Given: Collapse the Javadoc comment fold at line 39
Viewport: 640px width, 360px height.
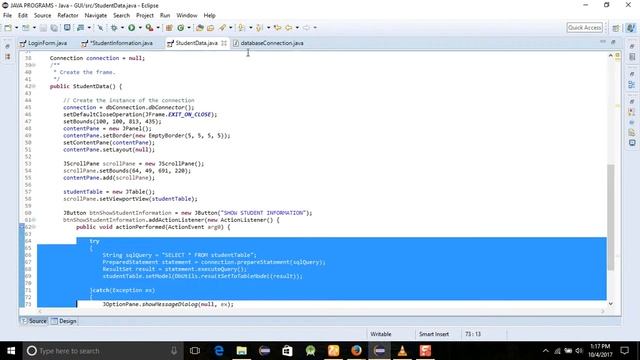Looking at the screenshot, I should tap(34, 65).
